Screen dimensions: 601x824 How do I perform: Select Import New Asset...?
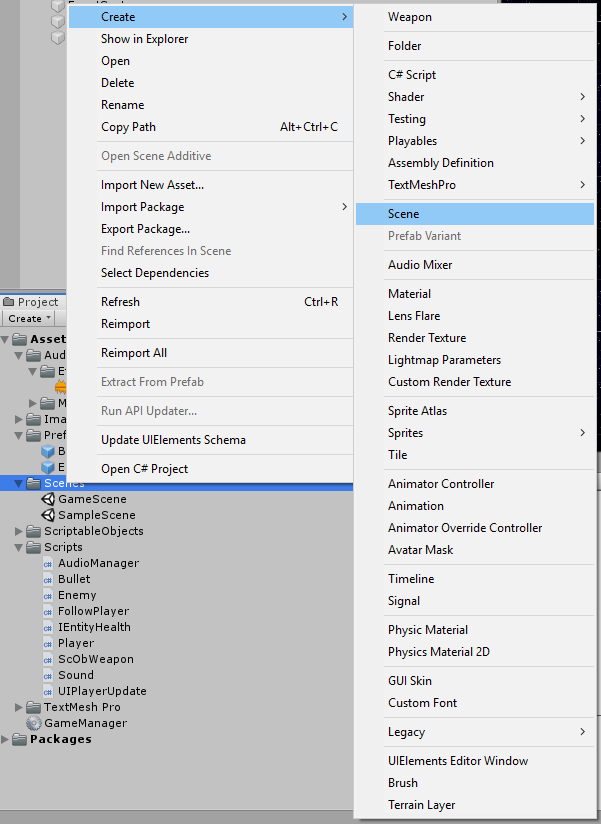tap(211, 185)
